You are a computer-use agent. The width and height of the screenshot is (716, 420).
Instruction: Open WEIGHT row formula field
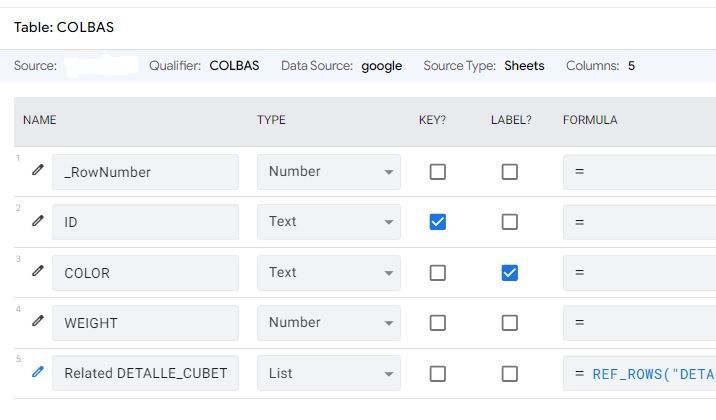[x=639, y=323]
